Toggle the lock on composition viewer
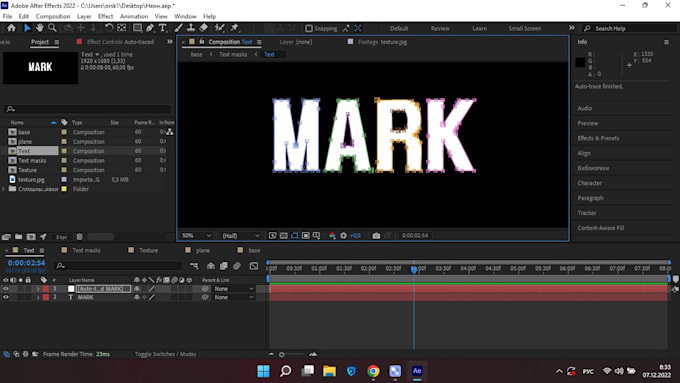The width and height of the screenshot is (680, 383). tap(202, 42)
